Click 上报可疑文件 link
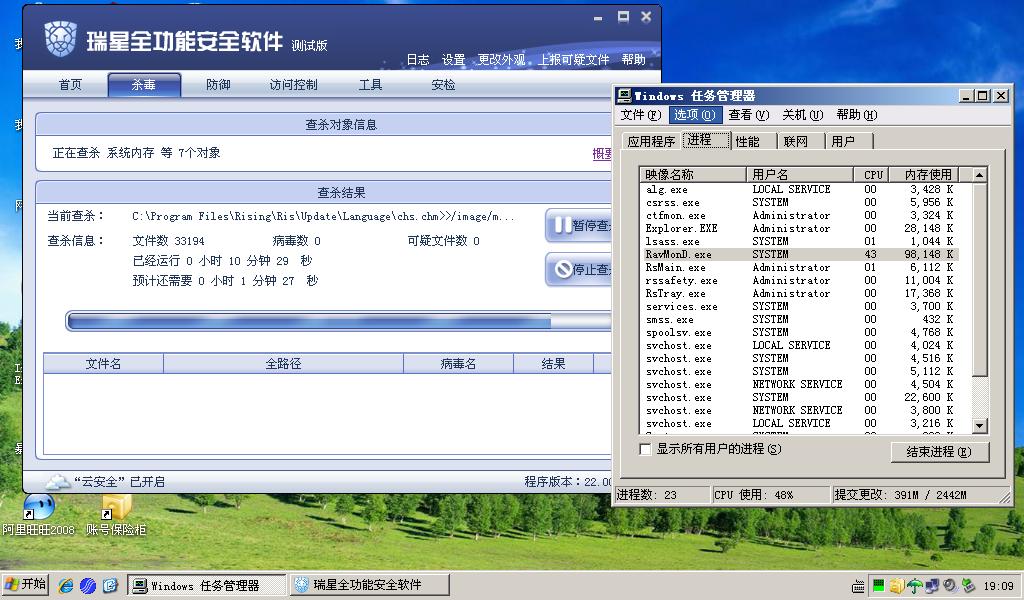 (574, 60)
